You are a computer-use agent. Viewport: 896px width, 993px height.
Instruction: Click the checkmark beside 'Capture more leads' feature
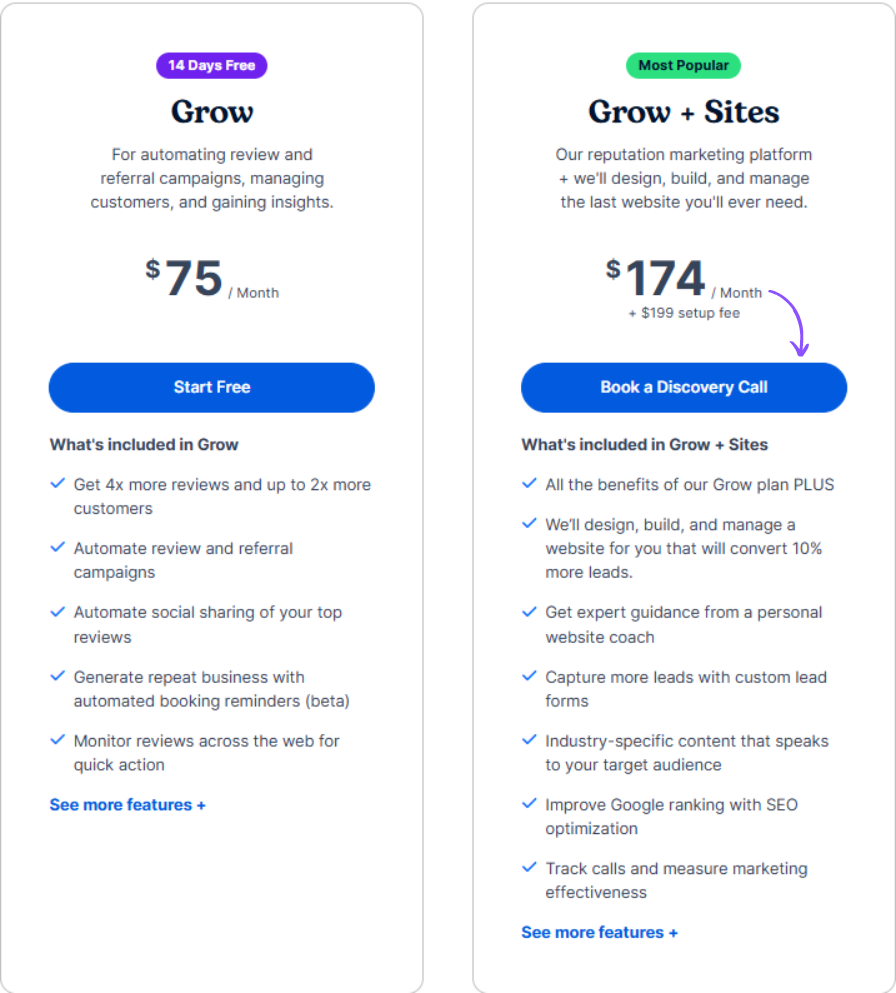[529, 675]
